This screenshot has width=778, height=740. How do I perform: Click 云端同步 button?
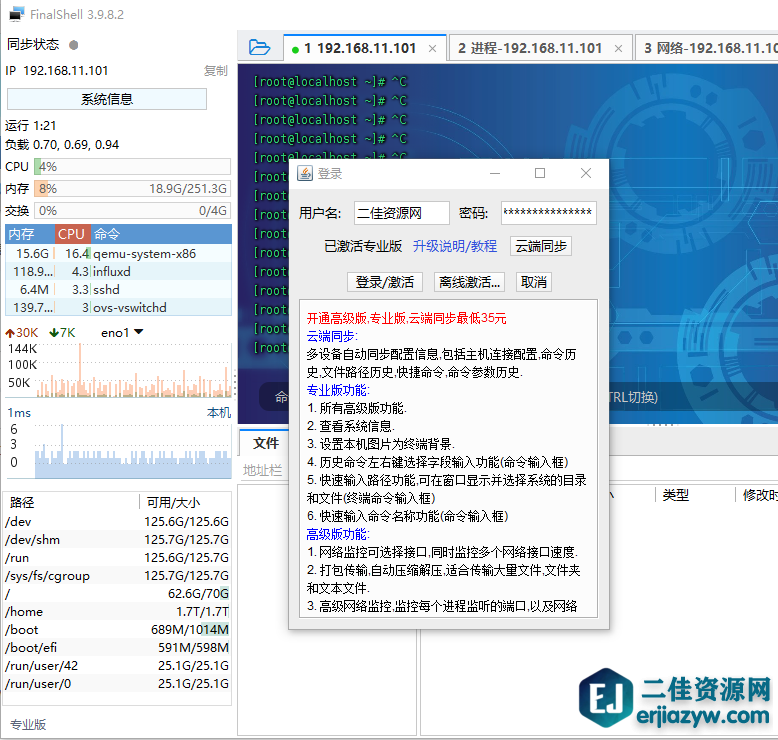click(x=541, y=246)
